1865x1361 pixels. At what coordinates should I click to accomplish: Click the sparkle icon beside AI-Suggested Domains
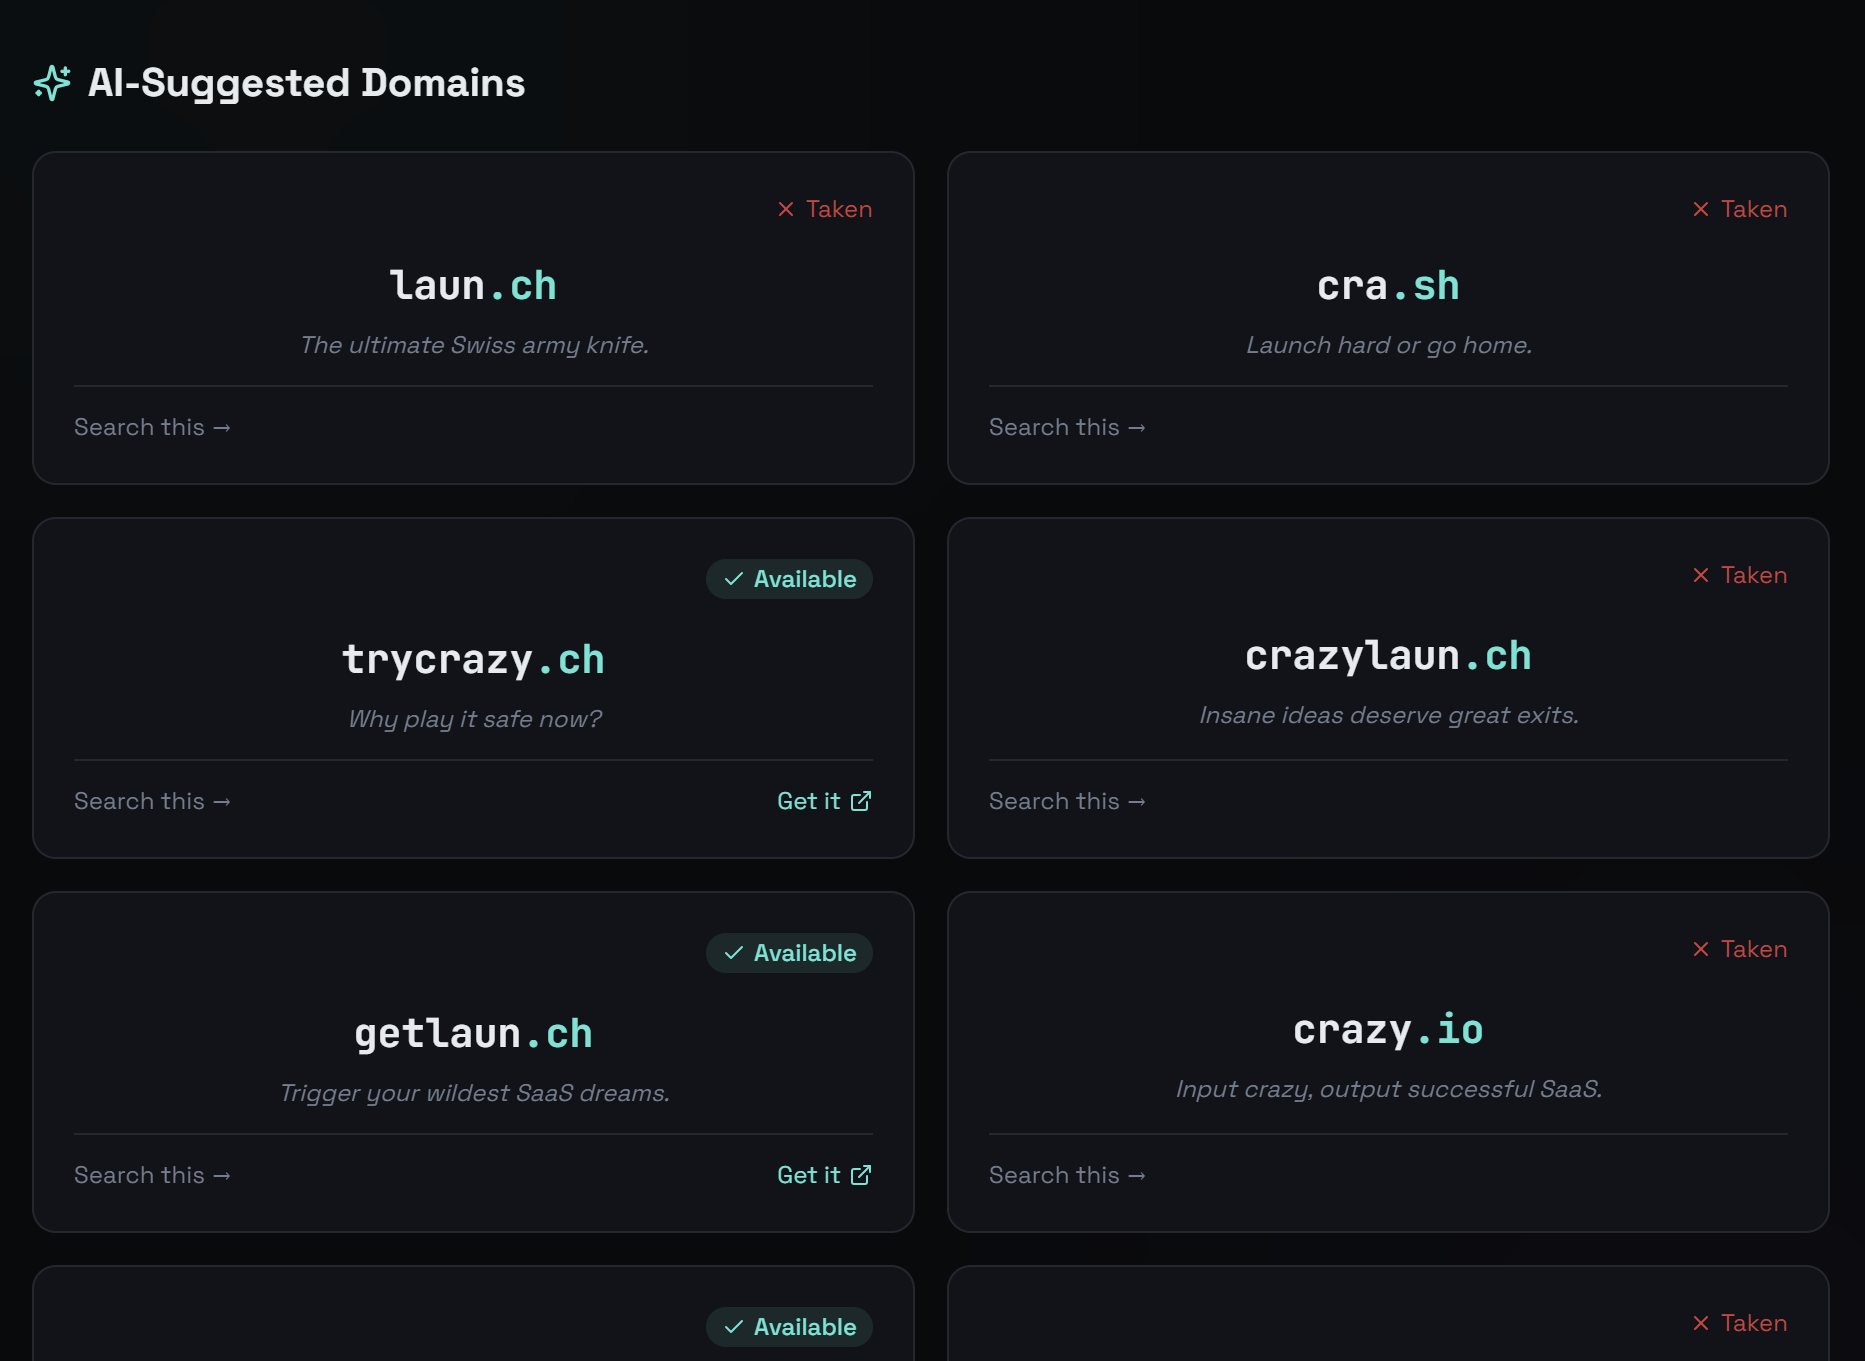pyautogui.click(x=52, y=83)
